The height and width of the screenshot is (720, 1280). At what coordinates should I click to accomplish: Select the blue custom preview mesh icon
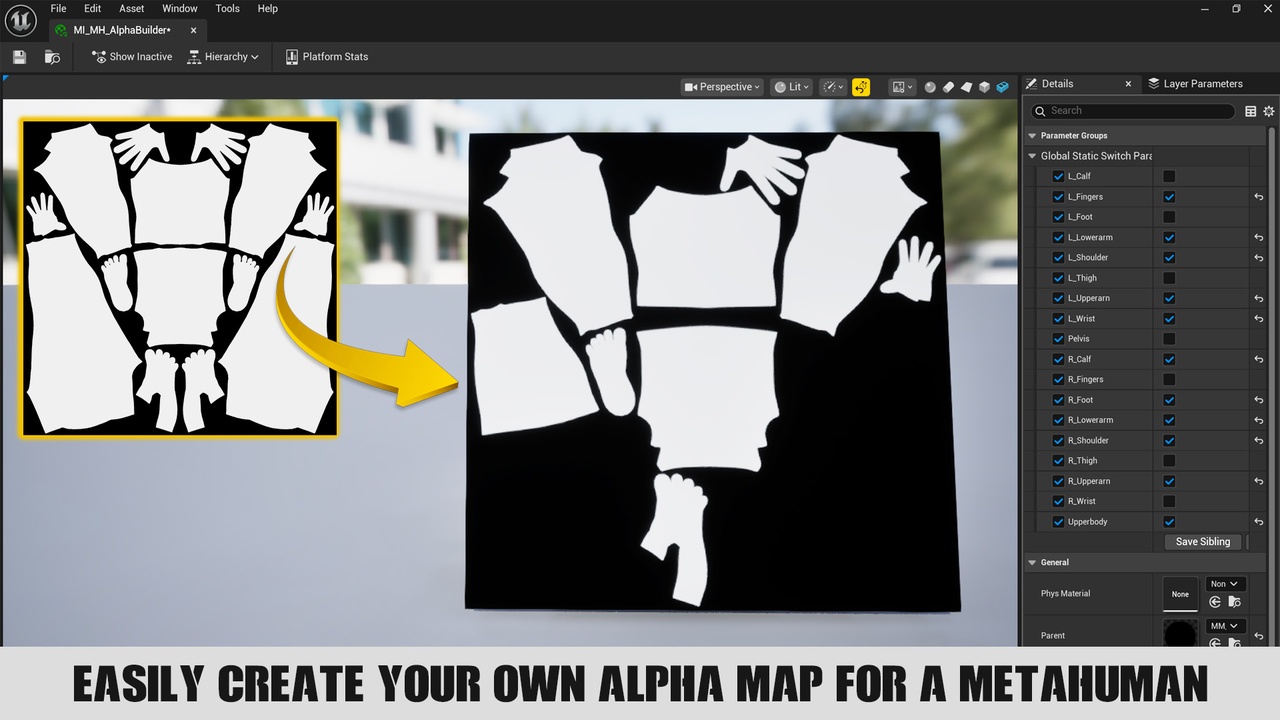[x=1003, y=87]
